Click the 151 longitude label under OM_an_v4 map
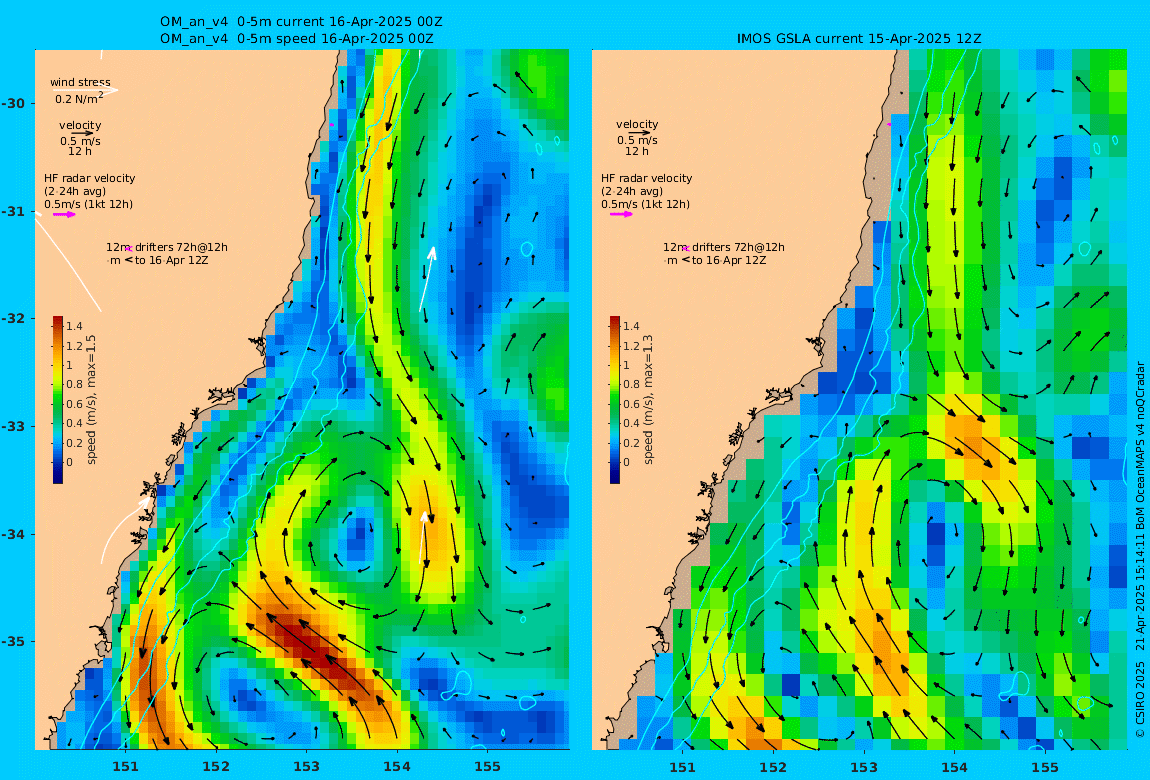The image size is (1150, 780). [125, 767]
